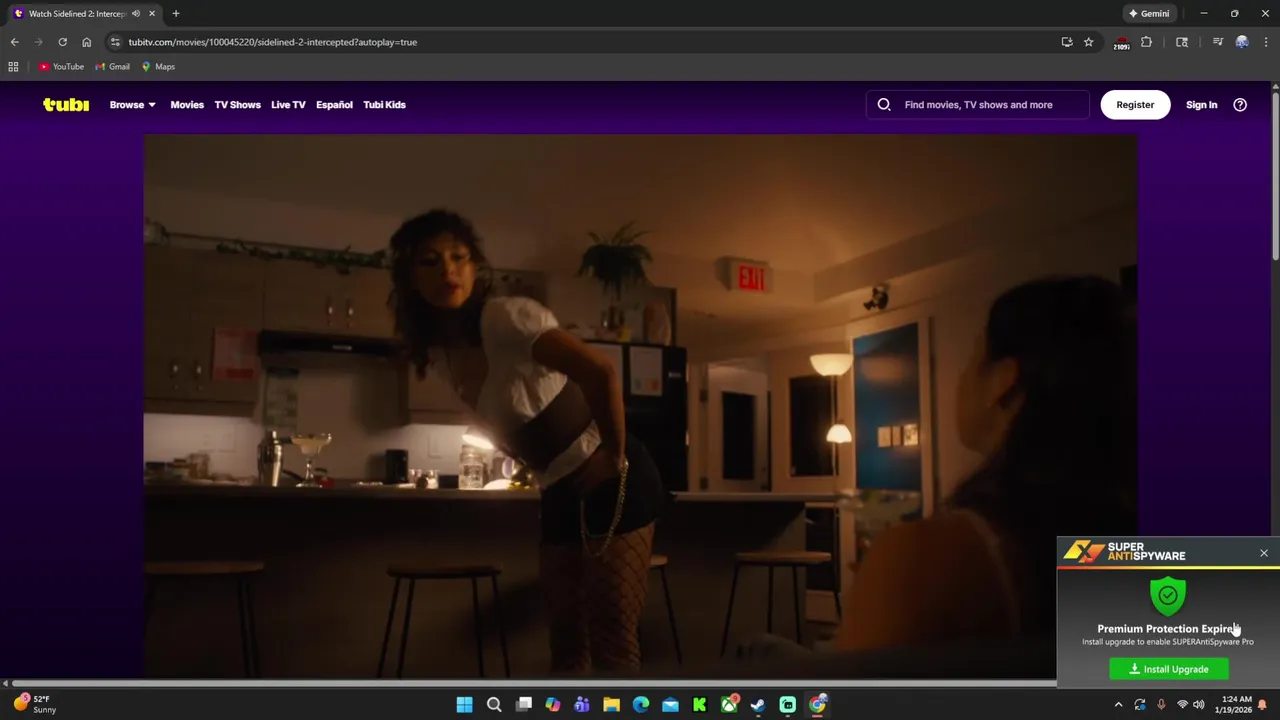Open the Chrome apps grid icon
Image resolution: width=1280 pixels, height=720 pixels.
tap(13, 67)
